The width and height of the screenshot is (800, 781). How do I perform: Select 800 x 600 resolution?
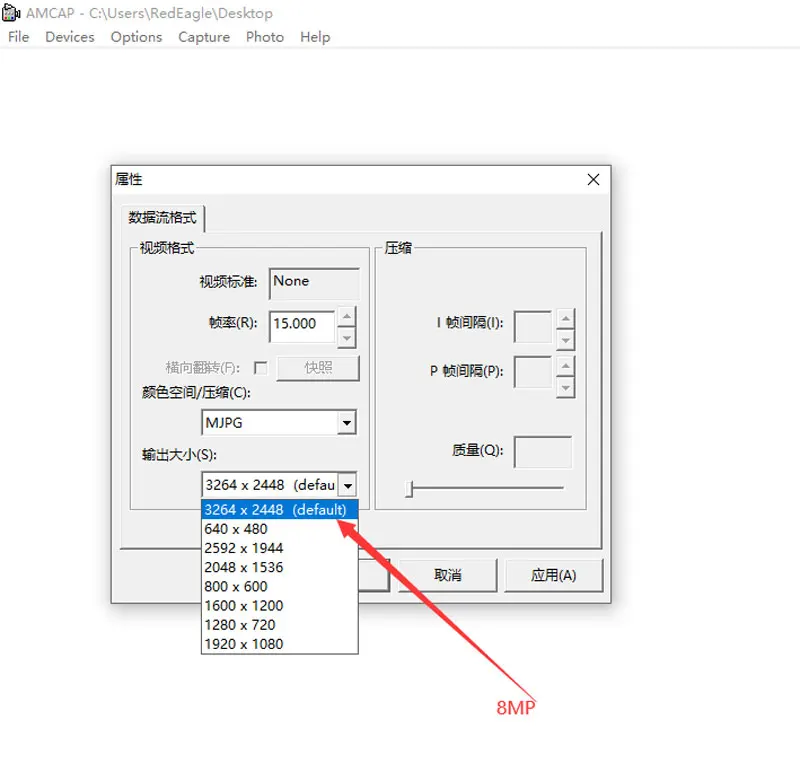(280, 586)
